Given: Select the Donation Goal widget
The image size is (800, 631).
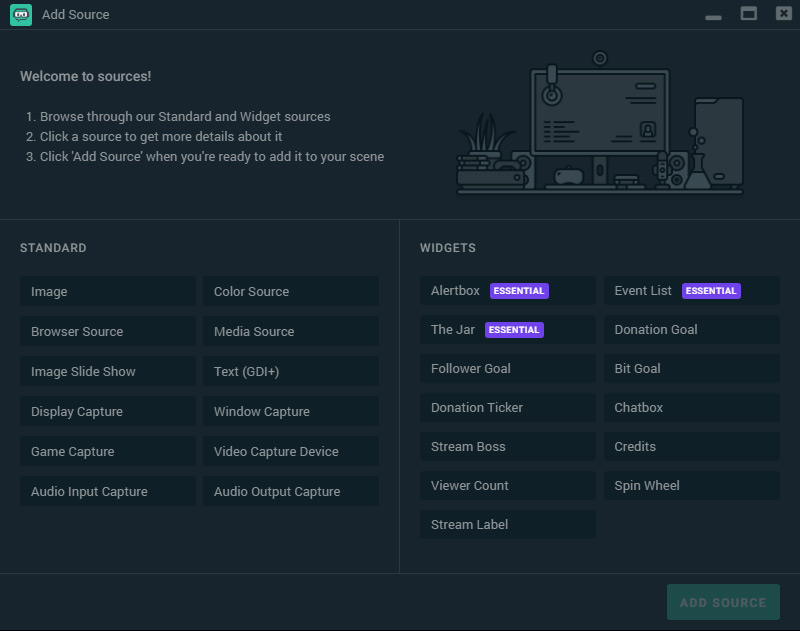Looking at the screenshot, I should tap(691, 330).
